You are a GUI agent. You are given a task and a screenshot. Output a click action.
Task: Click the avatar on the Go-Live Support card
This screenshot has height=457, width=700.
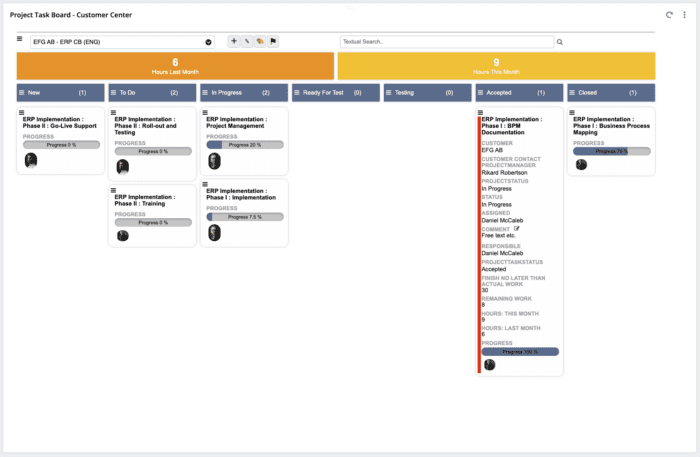(x=31, y=160)
